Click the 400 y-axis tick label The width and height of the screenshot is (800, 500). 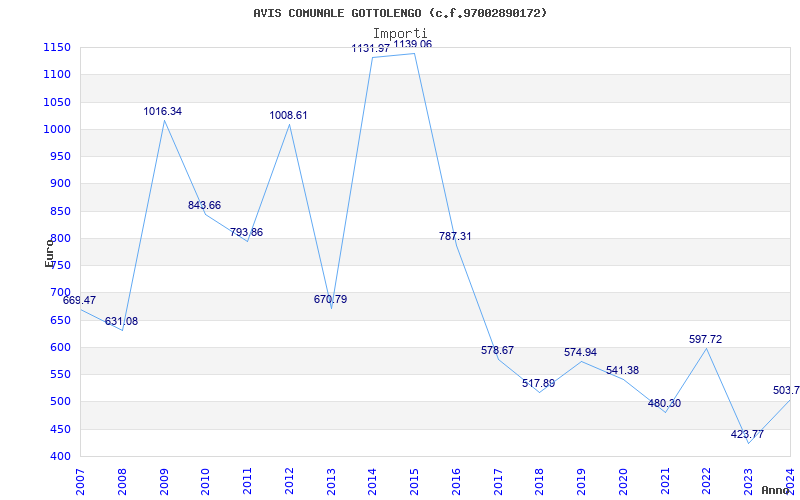point(60,457)
